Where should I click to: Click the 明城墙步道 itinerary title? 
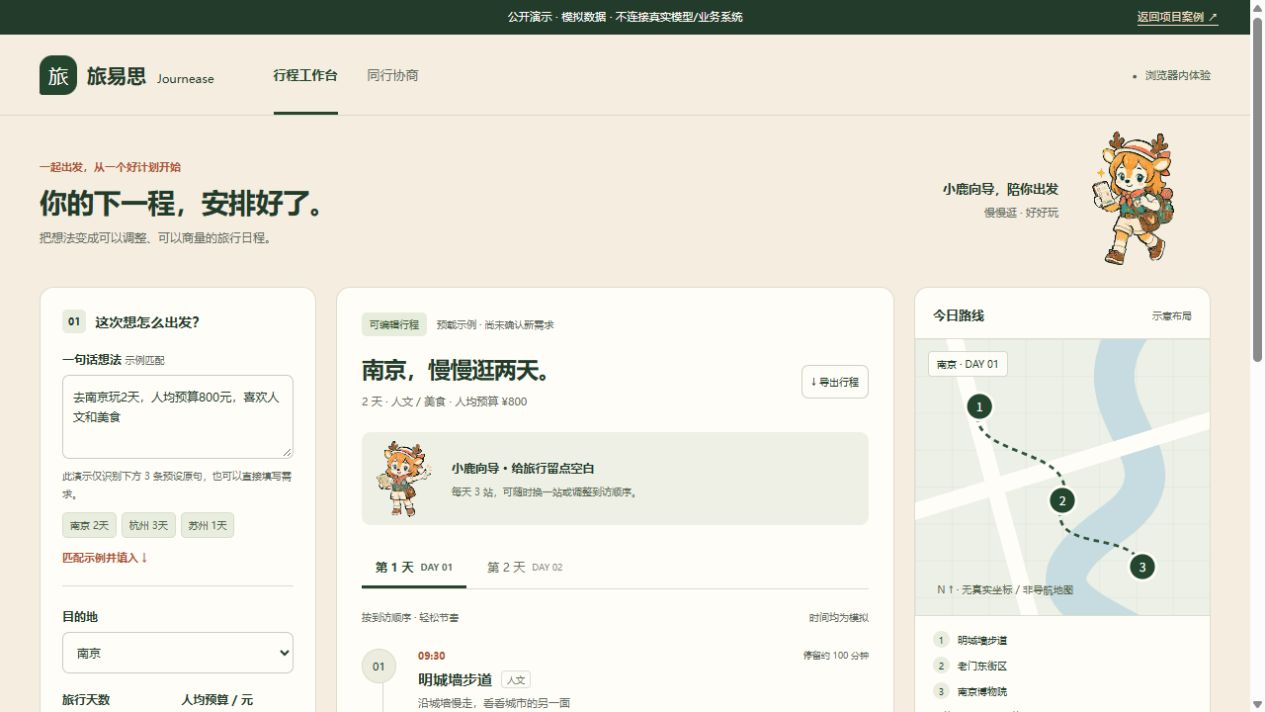[x=455, y=680]
